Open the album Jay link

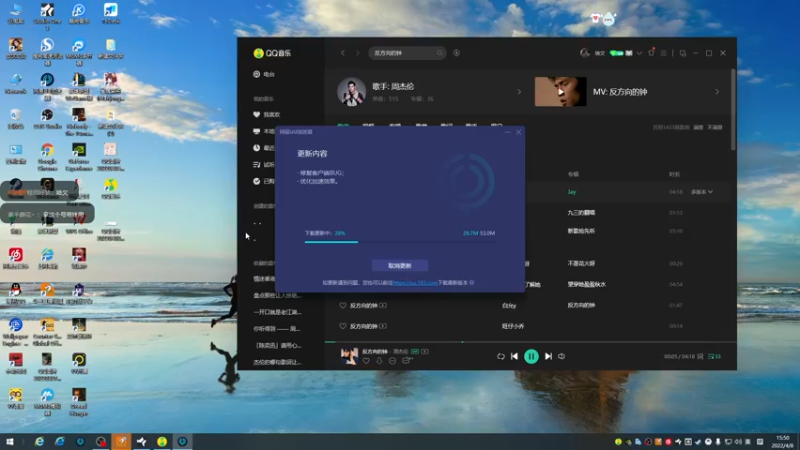[572, 192]
